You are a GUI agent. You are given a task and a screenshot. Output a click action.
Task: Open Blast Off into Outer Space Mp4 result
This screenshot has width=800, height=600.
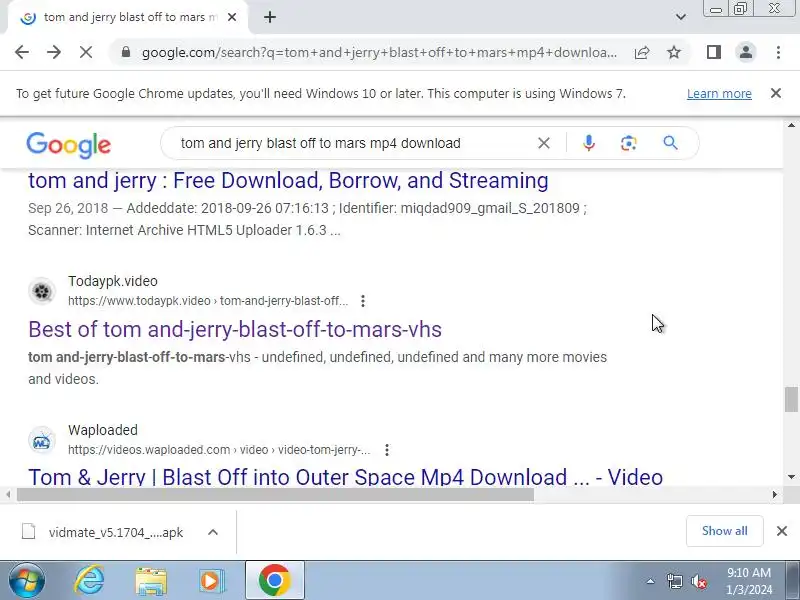(345, 478)
